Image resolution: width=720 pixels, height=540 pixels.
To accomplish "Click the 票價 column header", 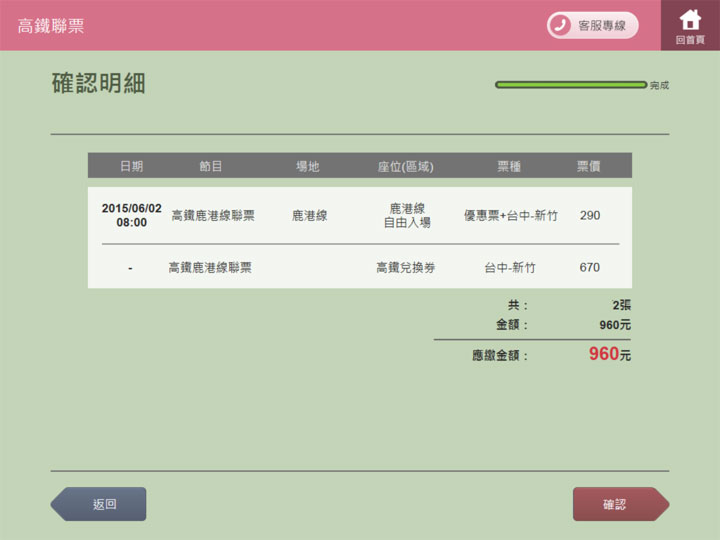I will tap(589, 166).
